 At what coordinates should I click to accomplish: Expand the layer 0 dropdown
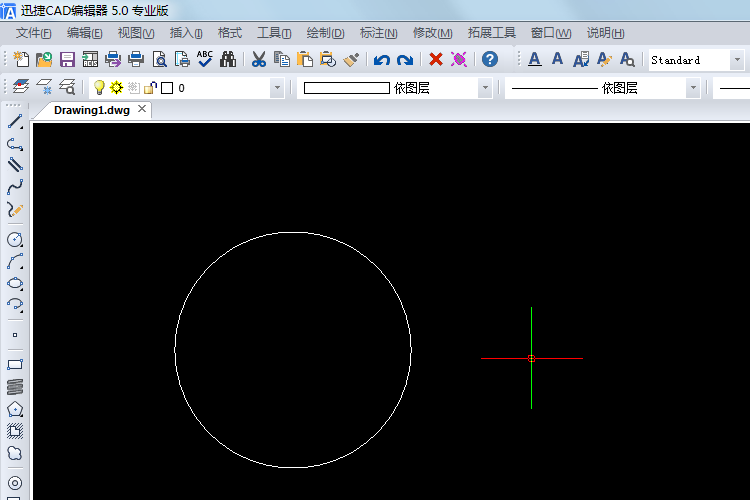click(277, 88)
